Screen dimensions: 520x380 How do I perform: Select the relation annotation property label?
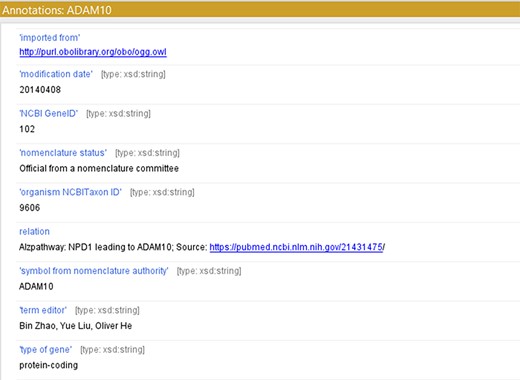(34, 231)
